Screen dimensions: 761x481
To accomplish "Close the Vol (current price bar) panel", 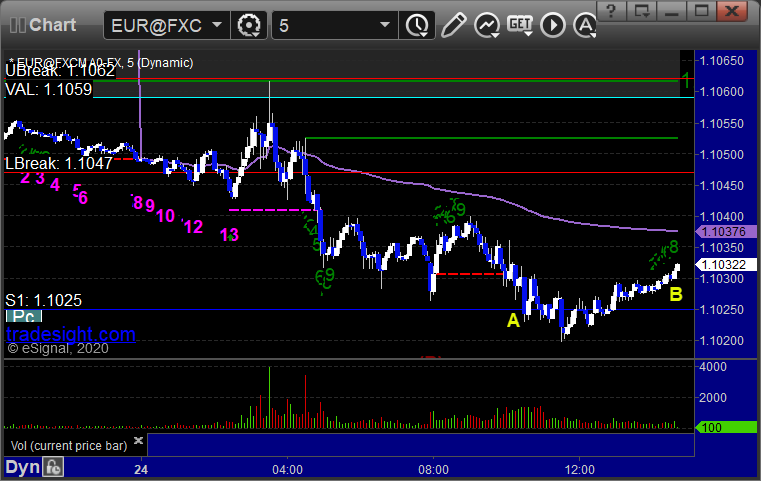I will [138, 440].
